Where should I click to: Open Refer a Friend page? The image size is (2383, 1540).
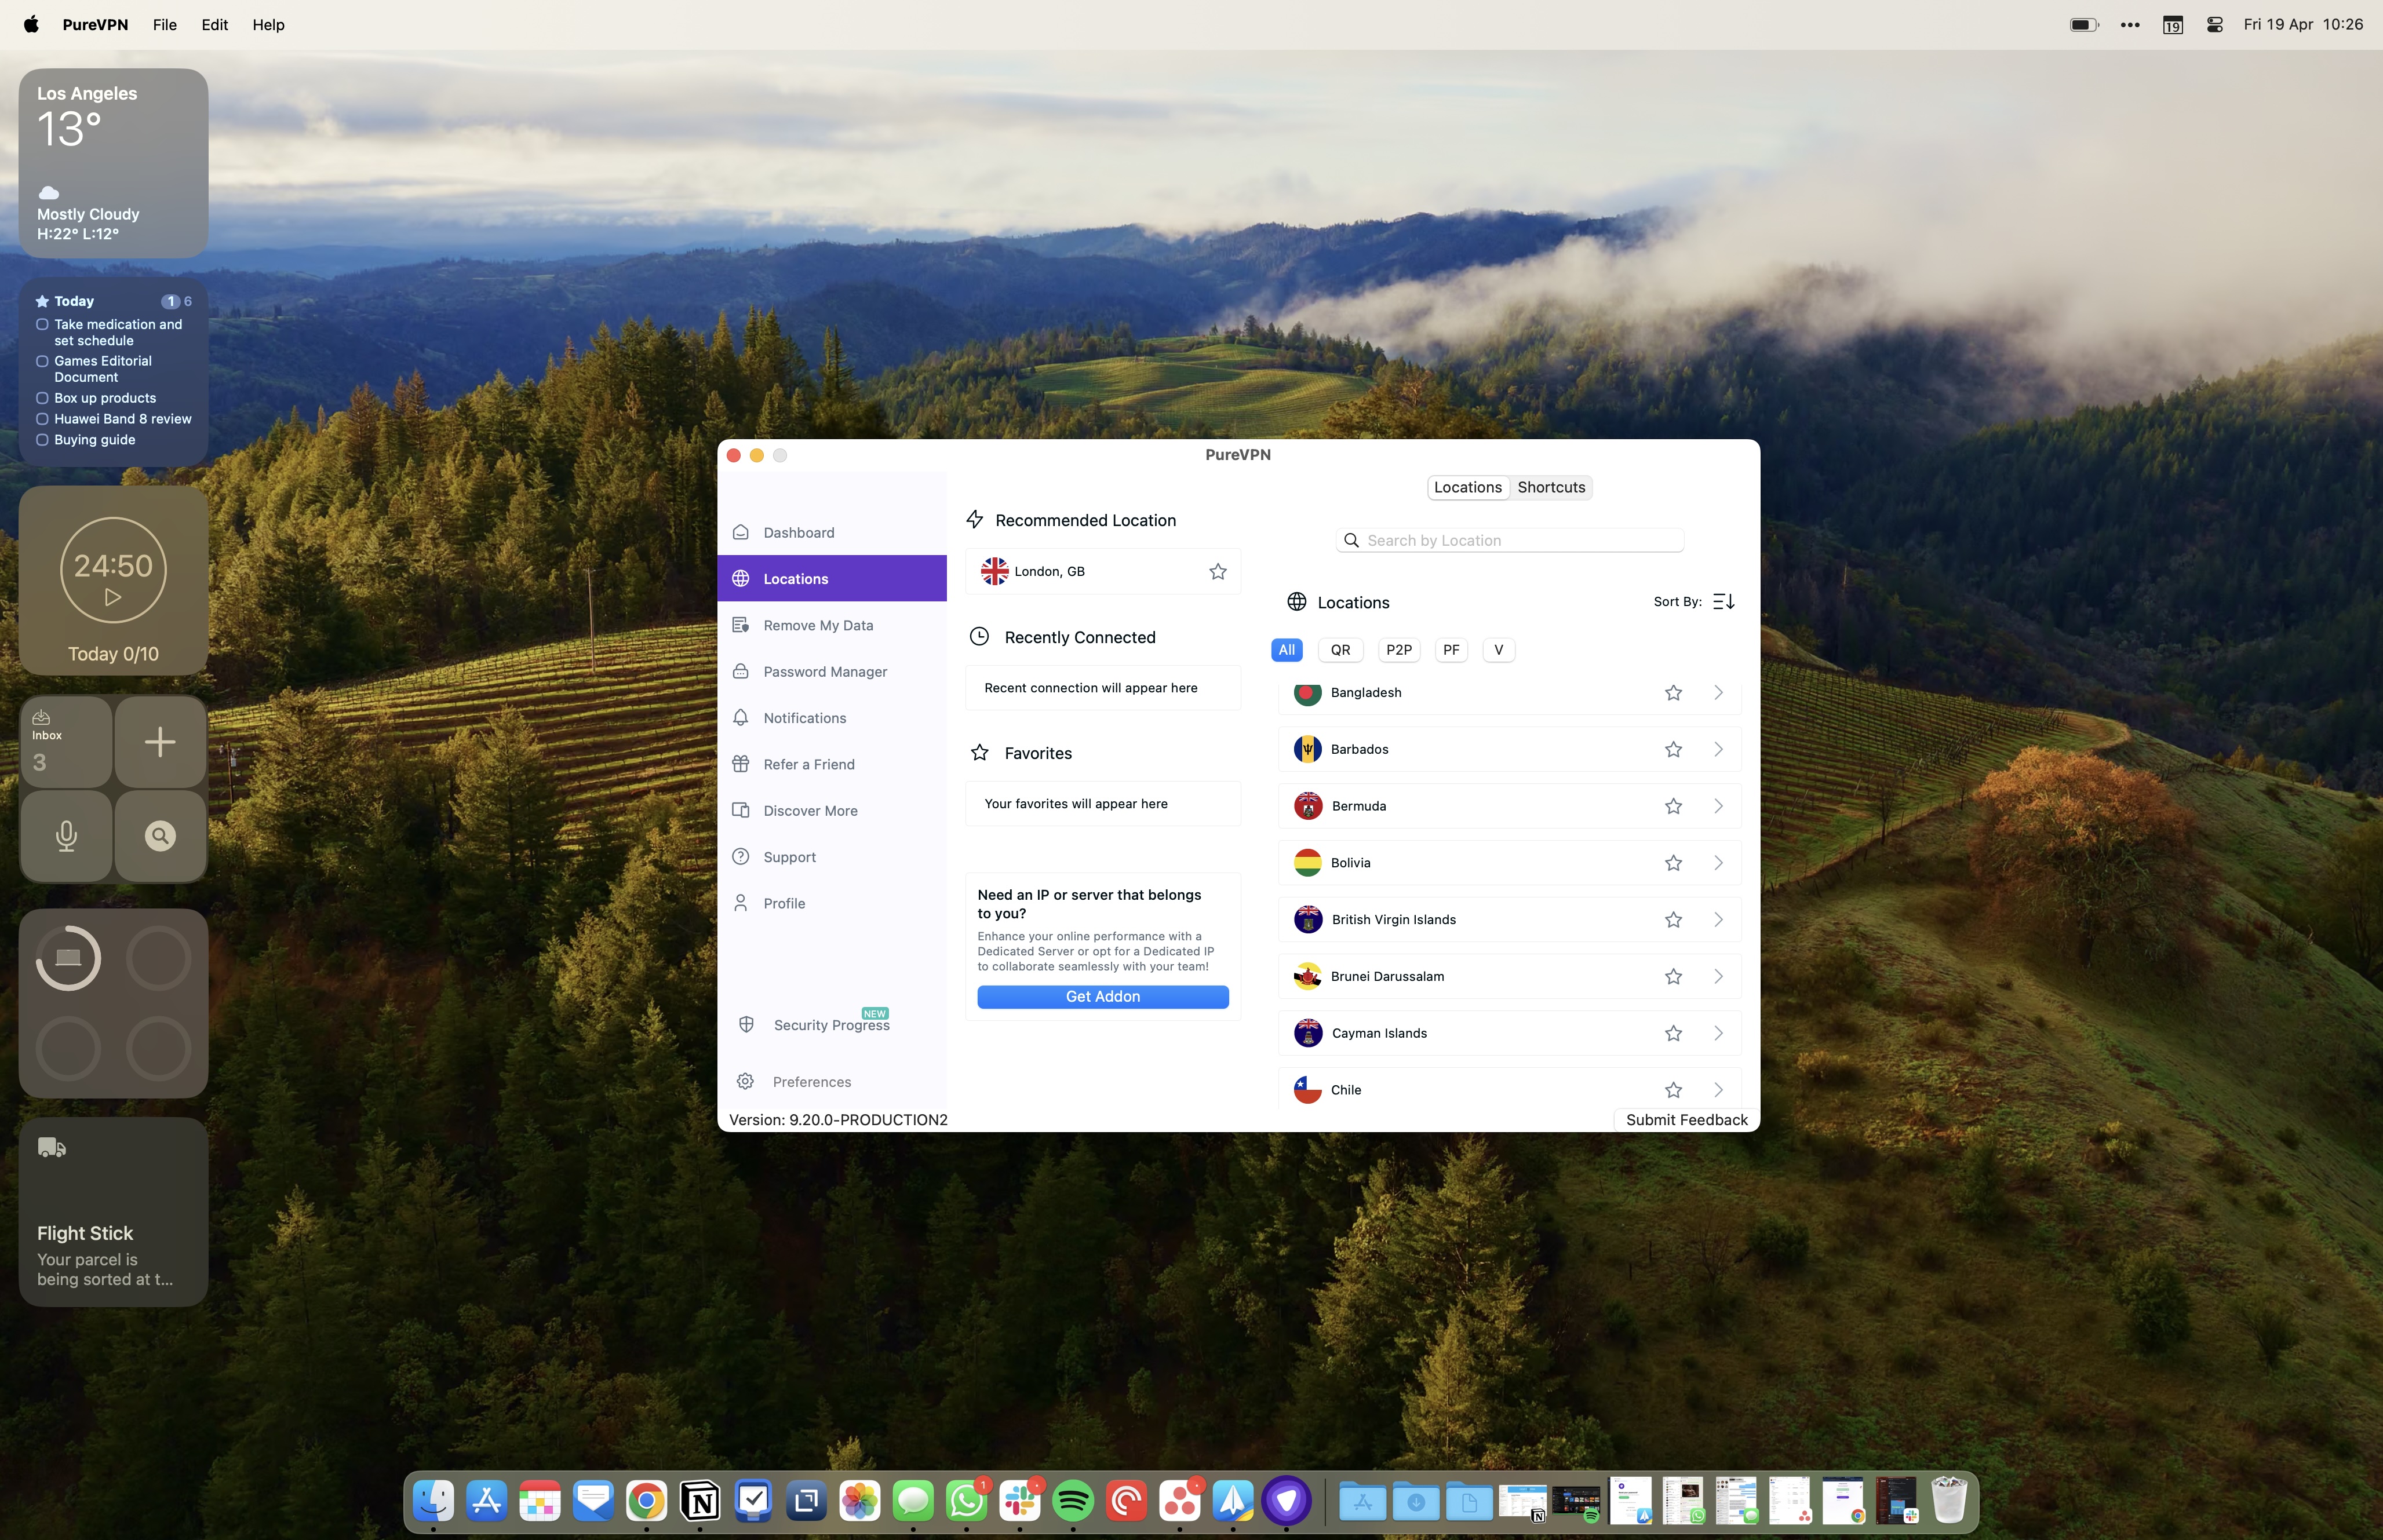[808, 764]
